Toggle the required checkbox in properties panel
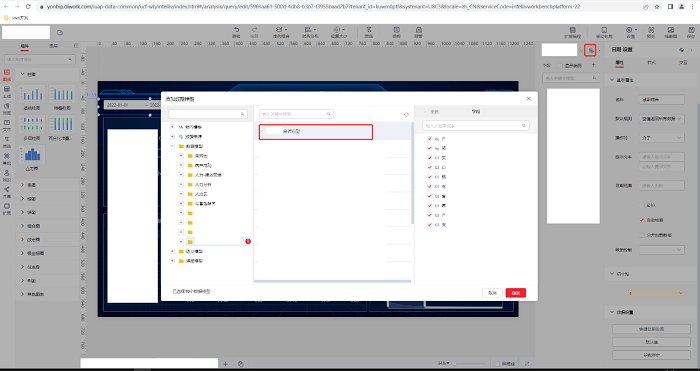This screenshot has height=371, width=700. click(x=642, y=205)
